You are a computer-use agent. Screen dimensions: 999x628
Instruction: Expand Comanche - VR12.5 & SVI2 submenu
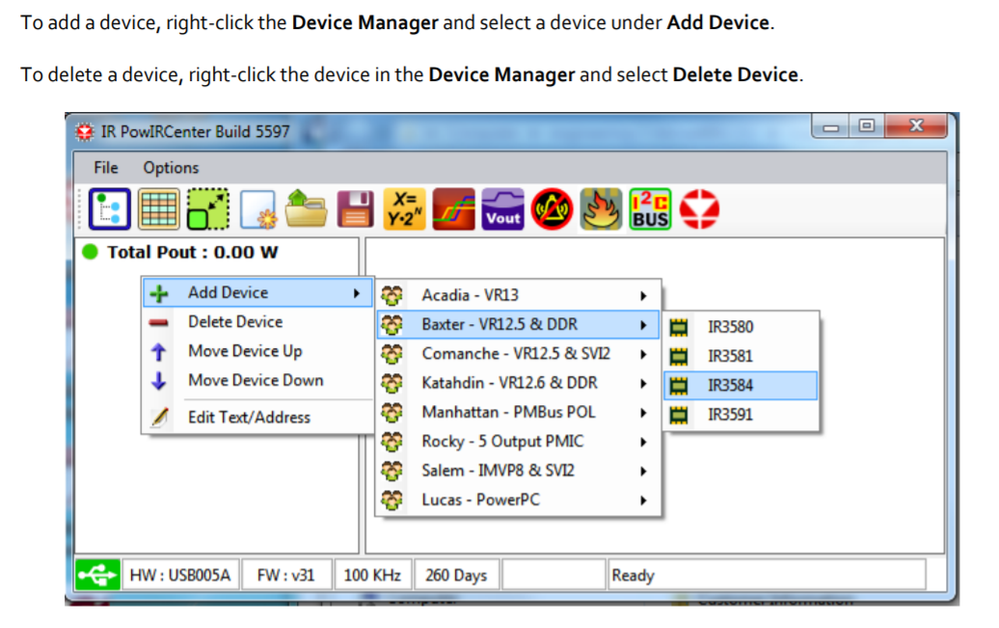517,353
